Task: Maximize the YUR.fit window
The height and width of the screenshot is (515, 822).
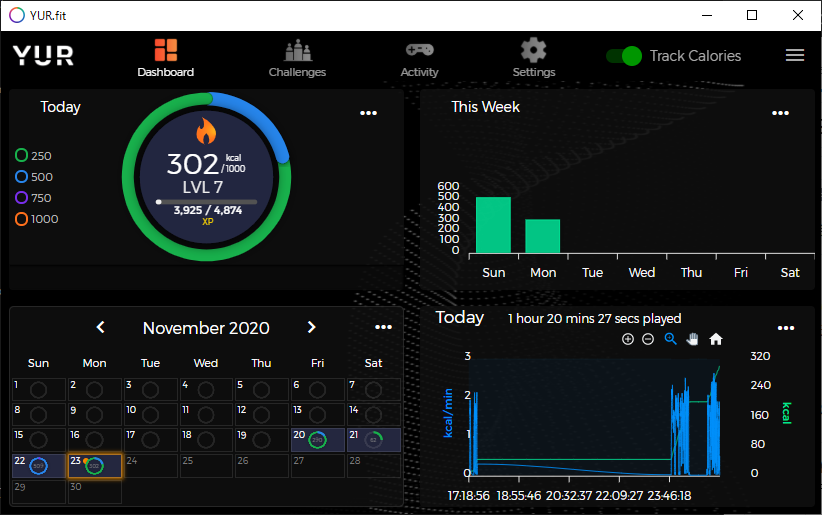Action: click(752, 15)
